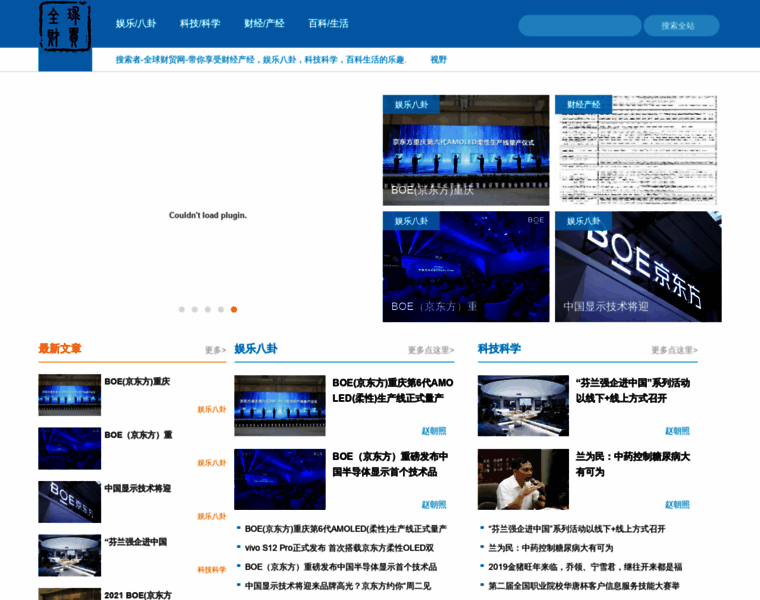Open 科技科学 thumbnail of round exhibition hall
This screenshot has width=760, height=600.
pos(523,406)
